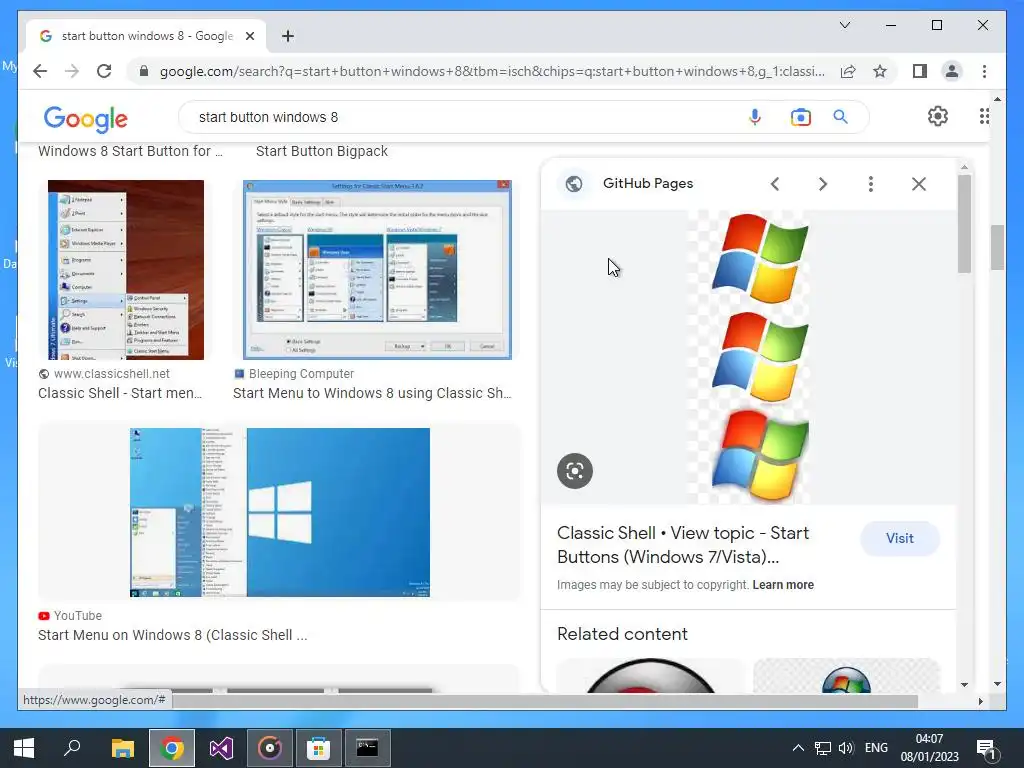Viewport: 1024px width, 768px height.
Task: Go back to the previous page in Chrome
Action: point(40,71)
